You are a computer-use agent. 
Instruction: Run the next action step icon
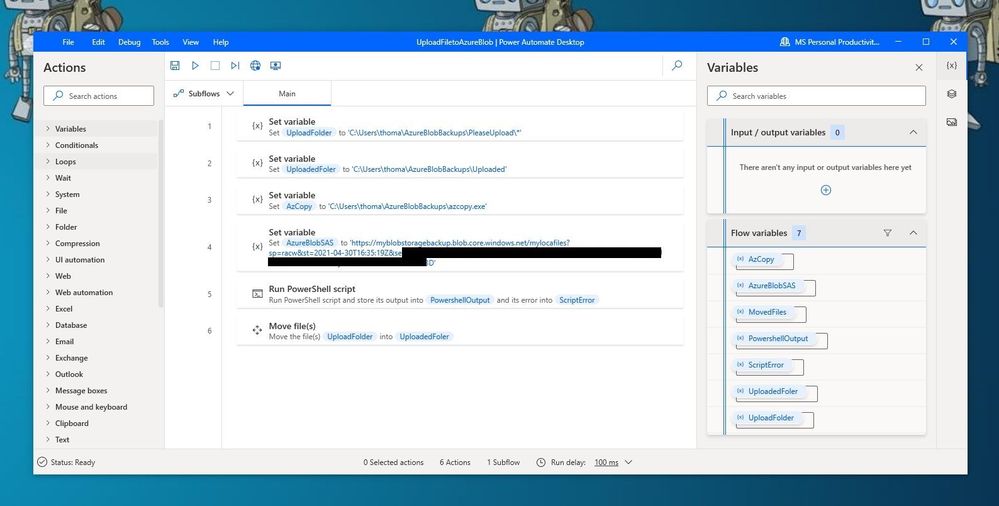coord(235,66)
